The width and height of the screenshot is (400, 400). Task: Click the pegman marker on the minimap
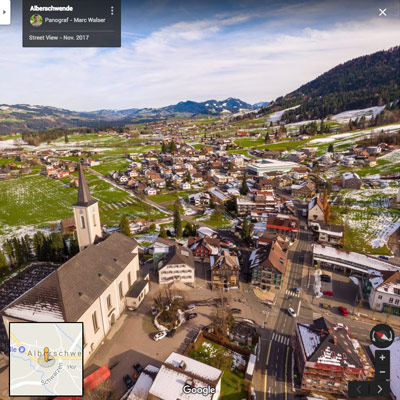coord(46,355)
